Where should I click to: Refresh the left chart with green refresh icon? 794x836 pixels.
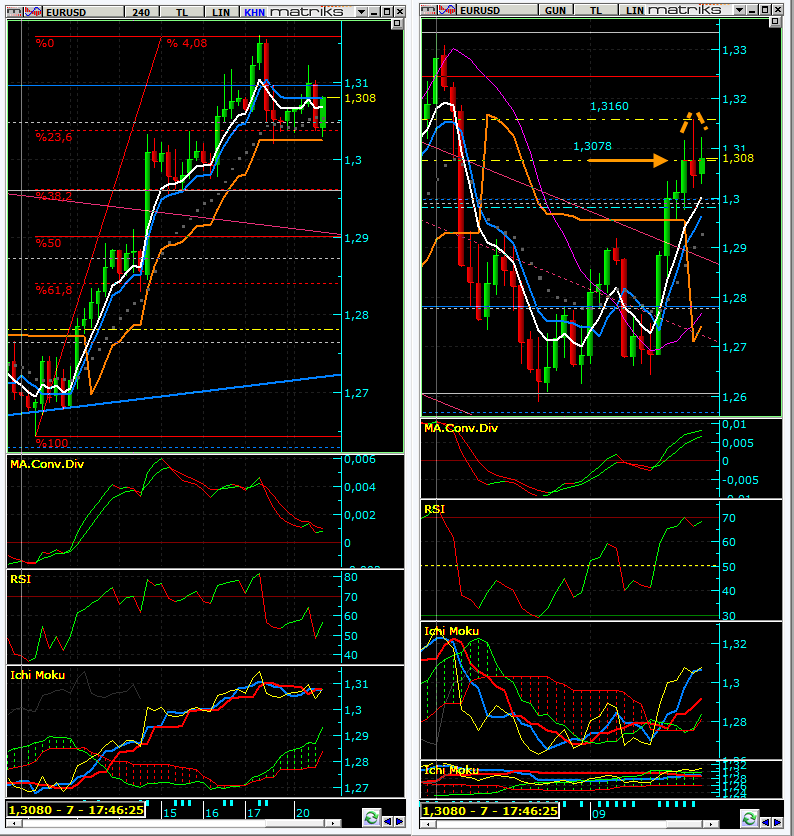pyautogui.click(x=371, y=817)
